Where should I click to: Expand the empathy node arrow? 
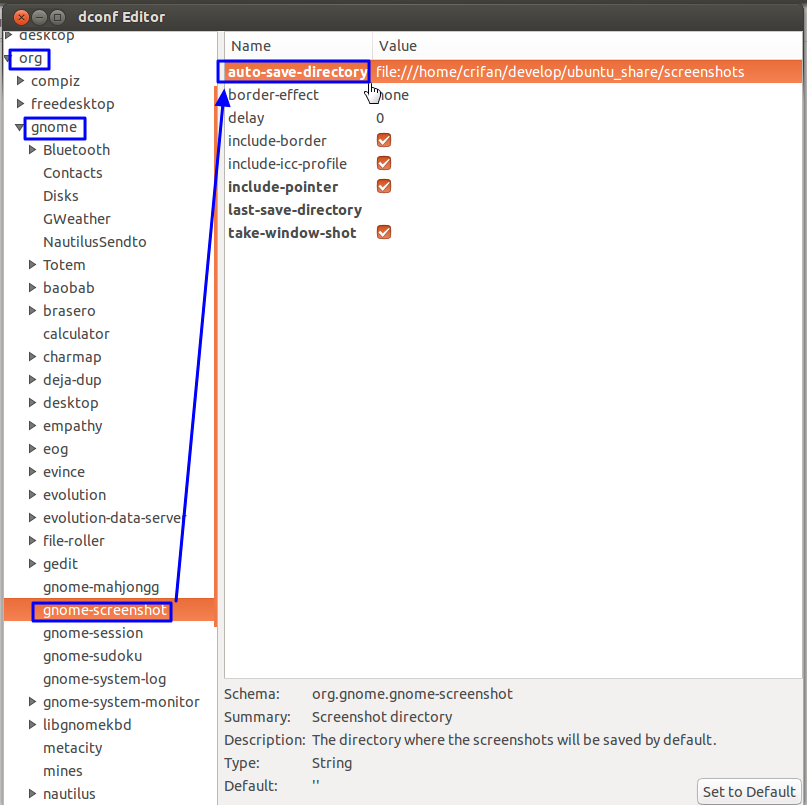click(x=32, y=425)
